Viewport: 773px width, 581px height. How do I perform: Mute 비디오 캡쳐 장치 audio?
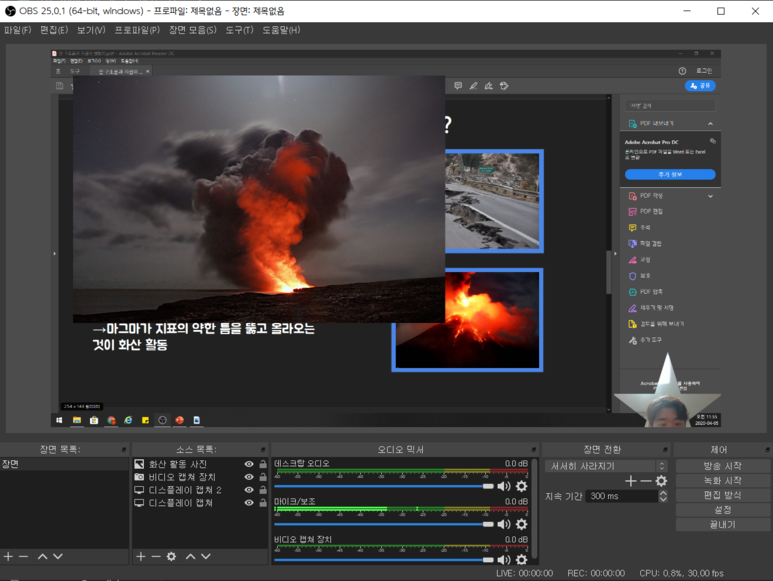(x=504, y=560)
